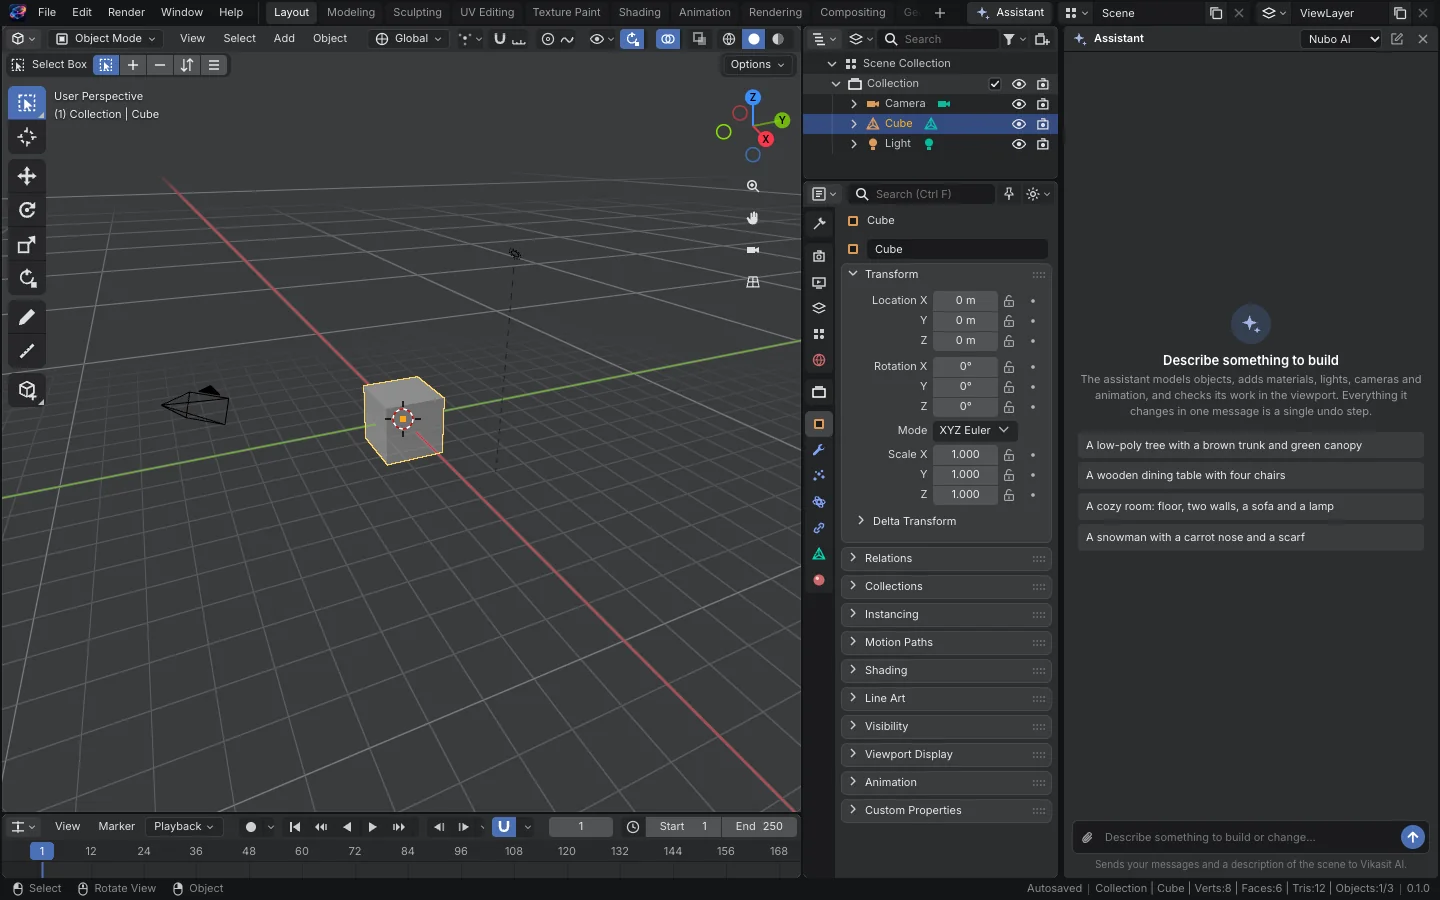Open the Global orientation dropdown
This screenshot has height=900, width=1440.
pos(409,39)
